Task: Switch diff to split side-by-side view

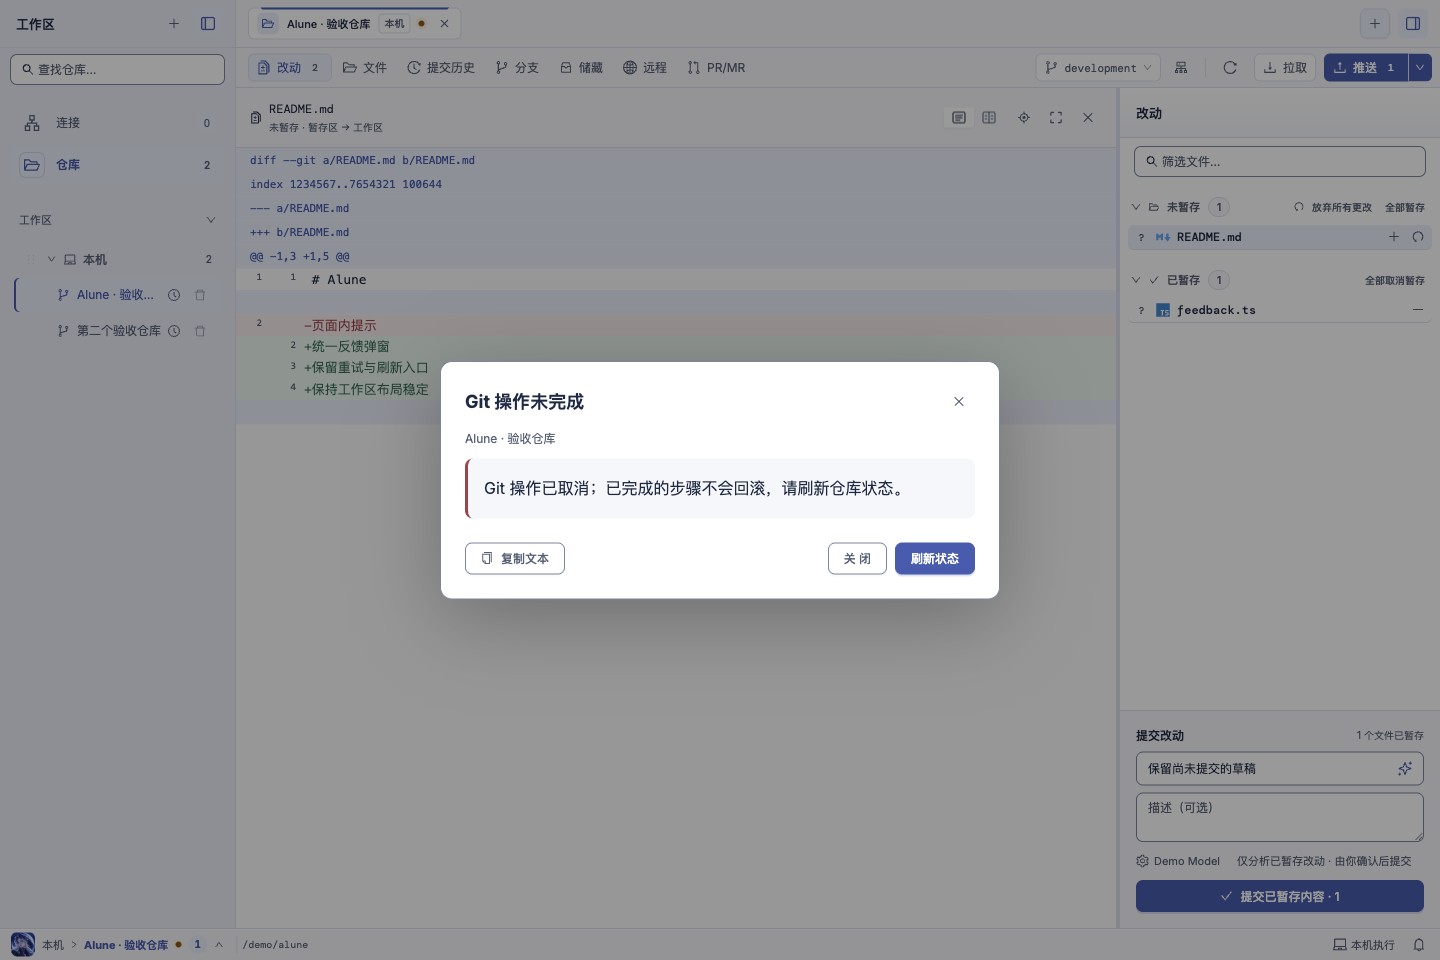Action: 989,118
